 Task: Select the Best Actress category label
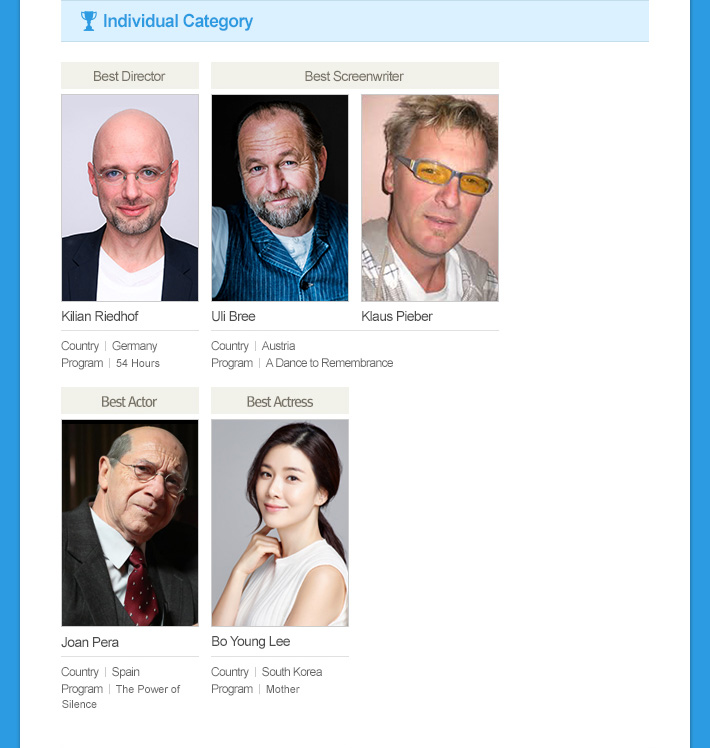click(280, 401)
